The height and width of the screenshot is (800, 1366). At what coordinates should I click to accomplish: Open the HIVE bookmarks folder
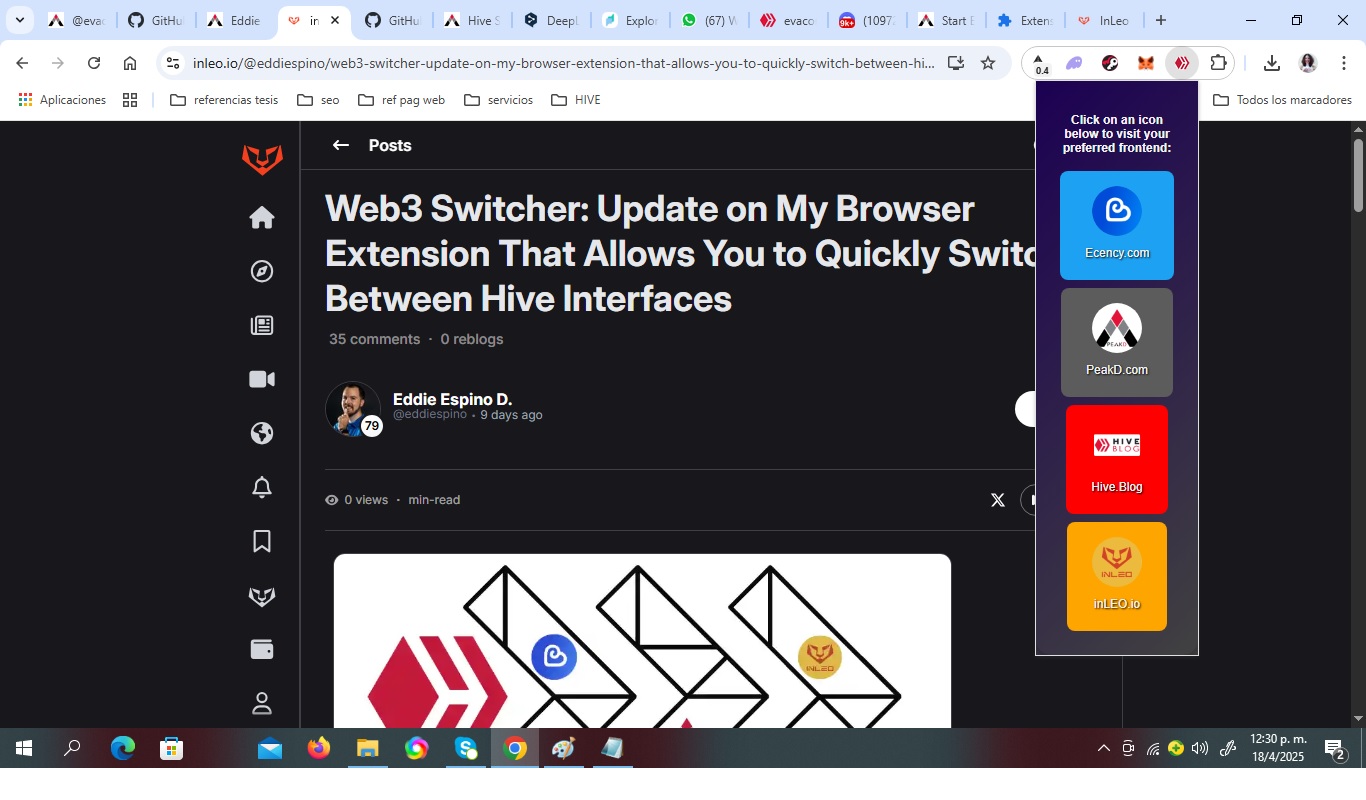tap(576, 100)
